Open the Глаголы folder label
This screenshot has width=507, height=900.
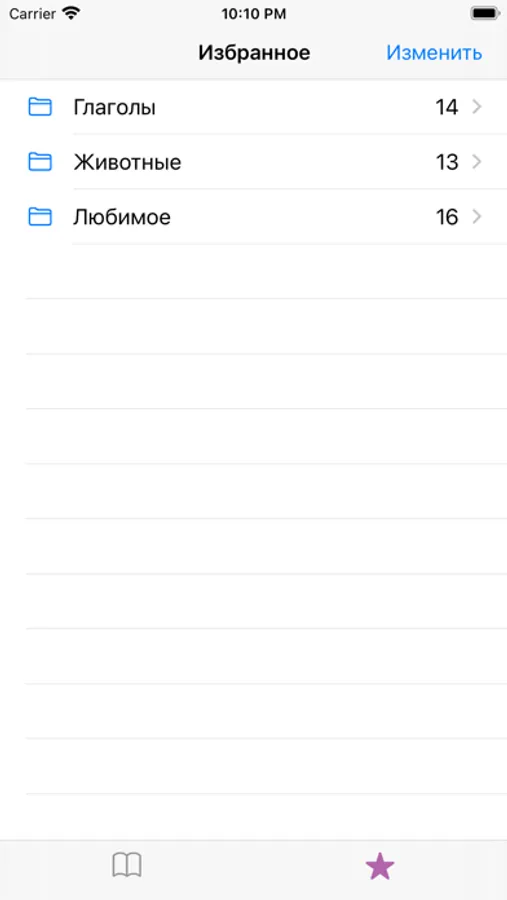[x=114, y=107]
